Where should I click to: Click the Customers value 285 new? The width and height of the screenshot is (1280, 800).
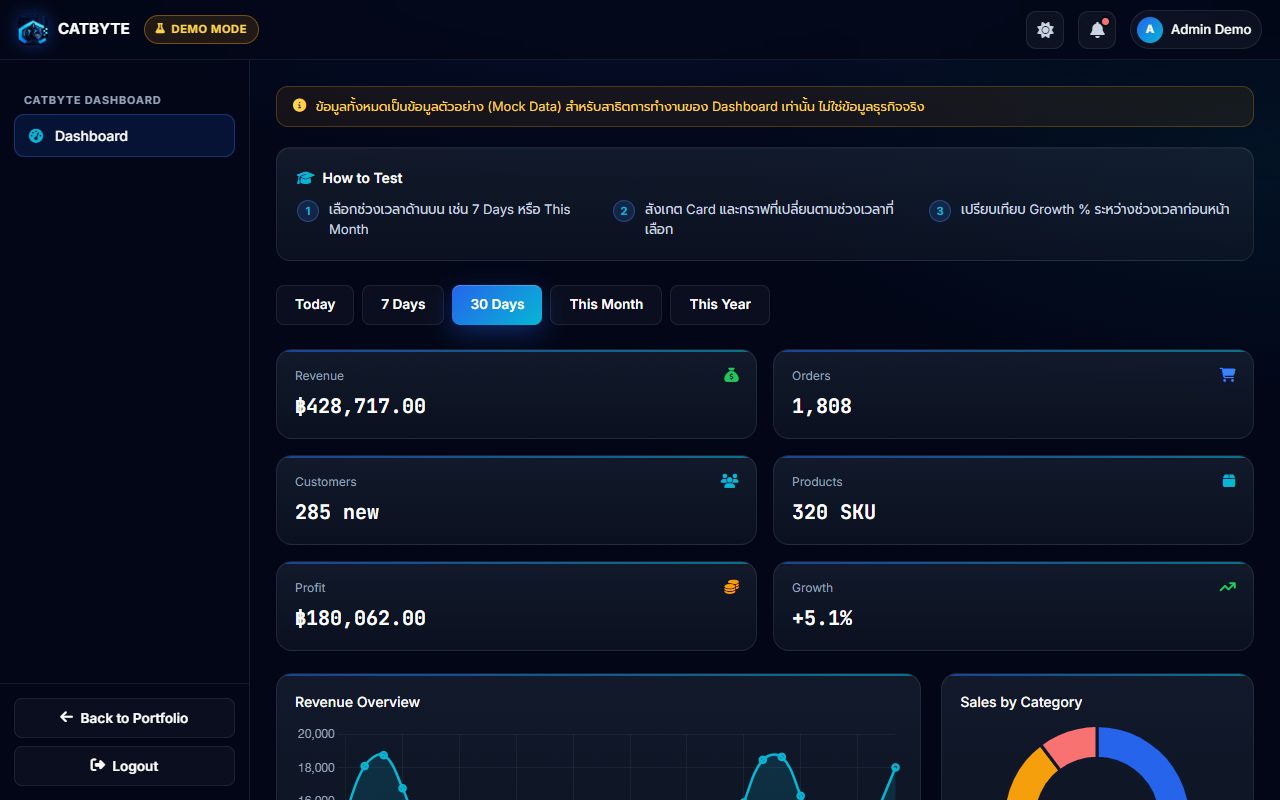(337, 512)
